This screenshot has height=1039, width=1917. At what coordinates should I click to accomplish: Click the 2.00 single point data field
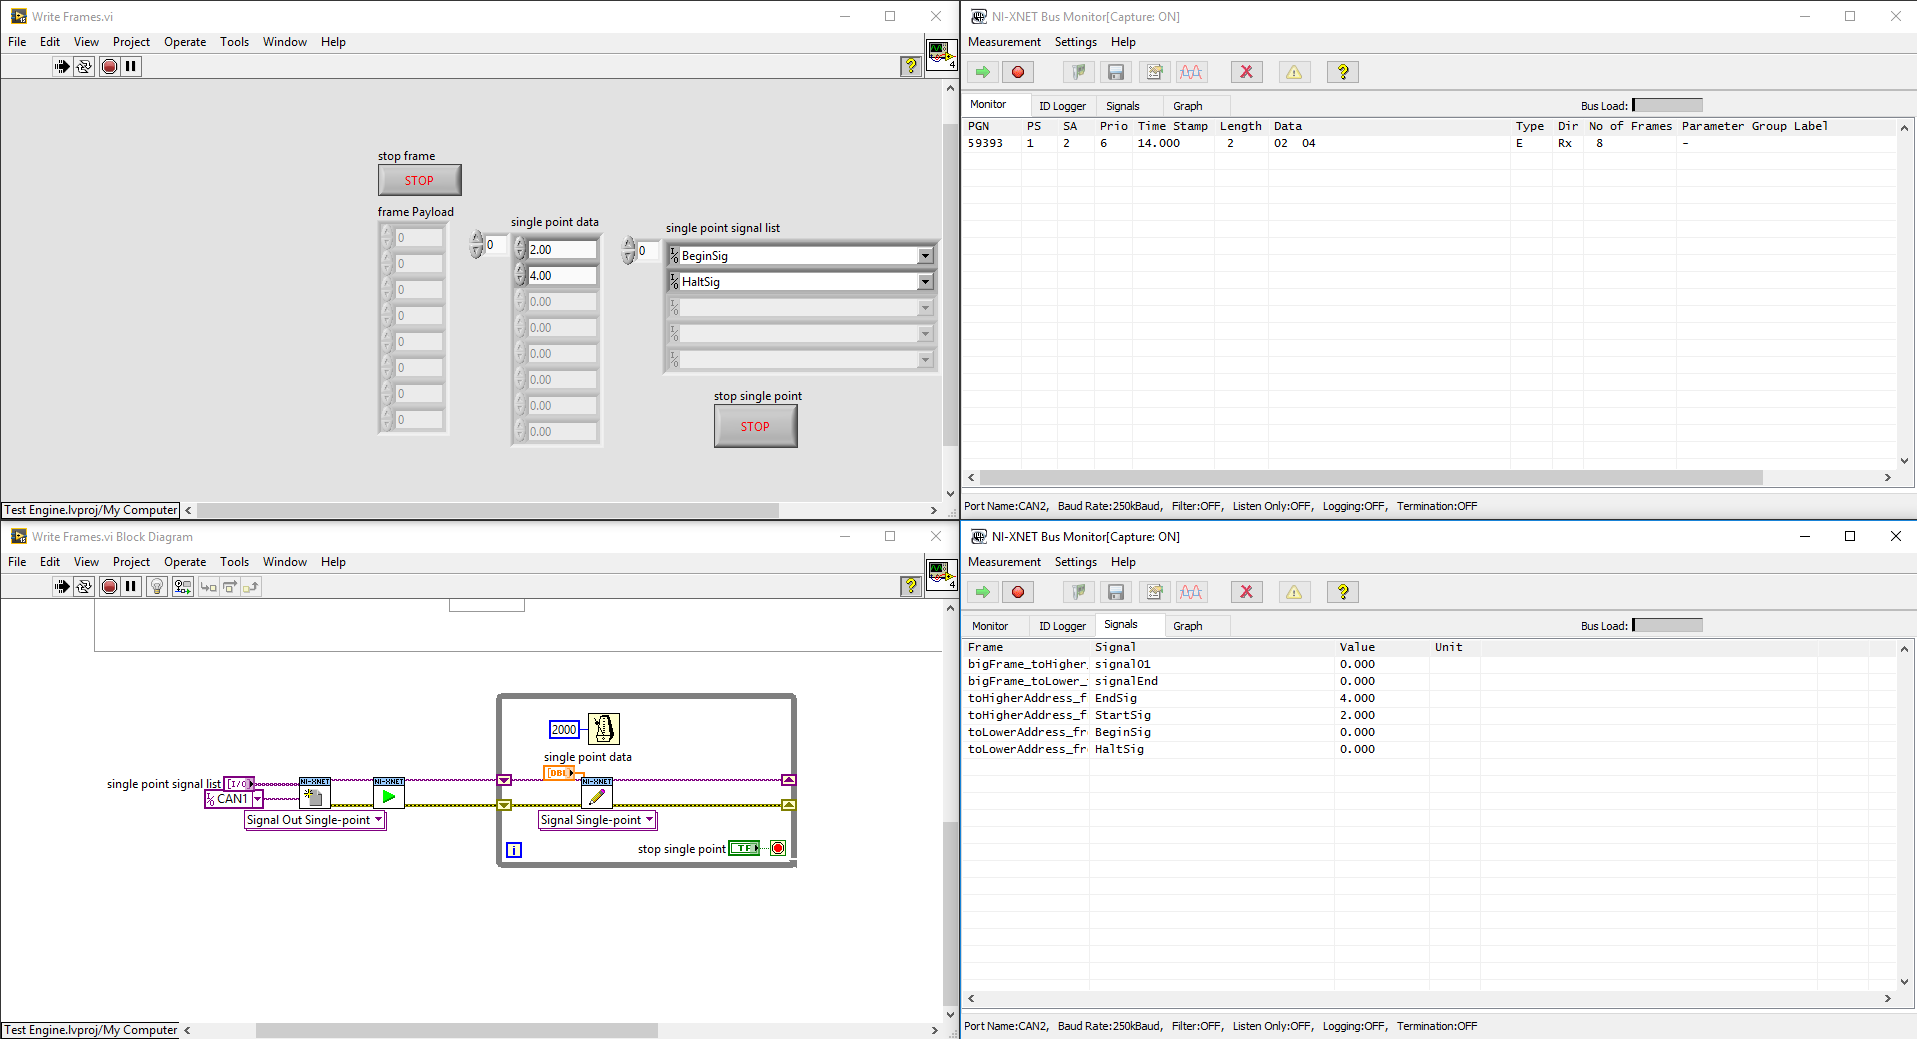tap(562, 249)
